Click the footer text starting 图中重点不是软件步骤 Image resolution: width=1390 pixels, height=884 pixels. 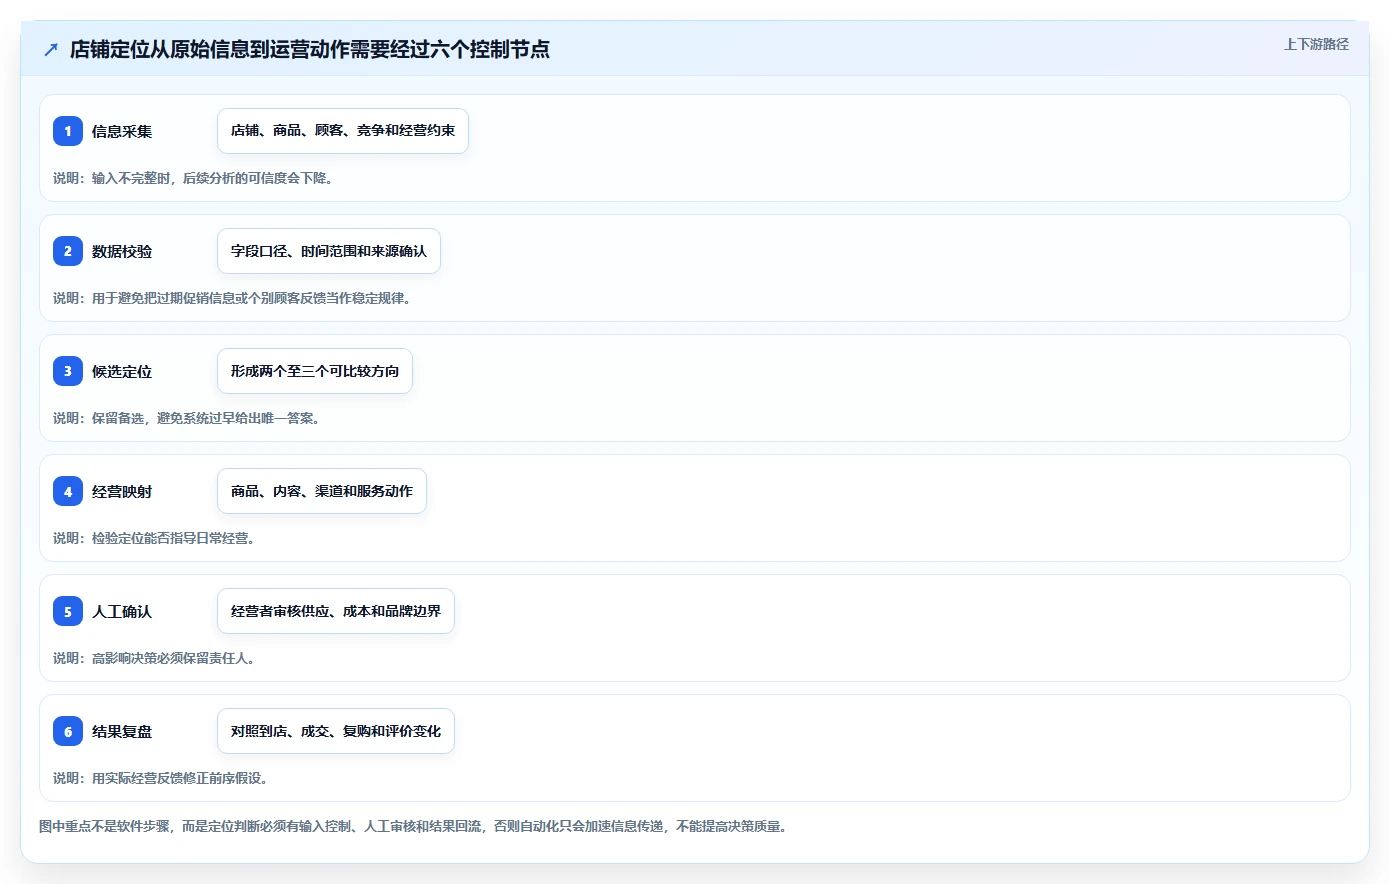(413, 826)
